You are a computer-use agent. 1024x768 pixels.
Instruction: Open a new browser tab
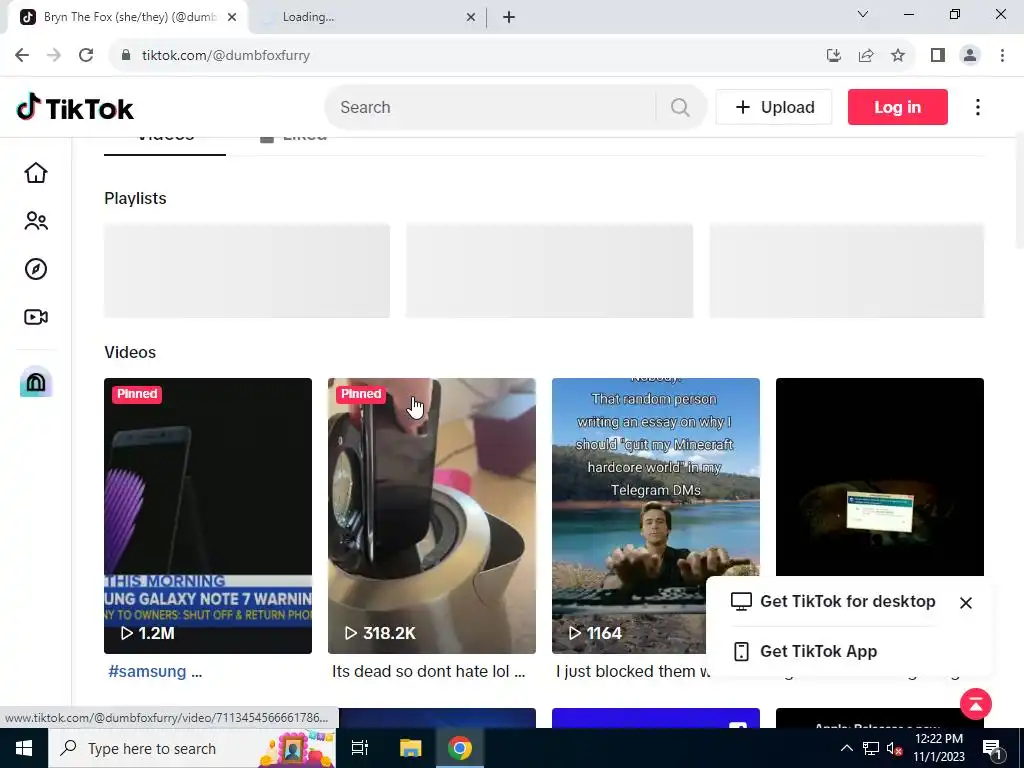509,18
